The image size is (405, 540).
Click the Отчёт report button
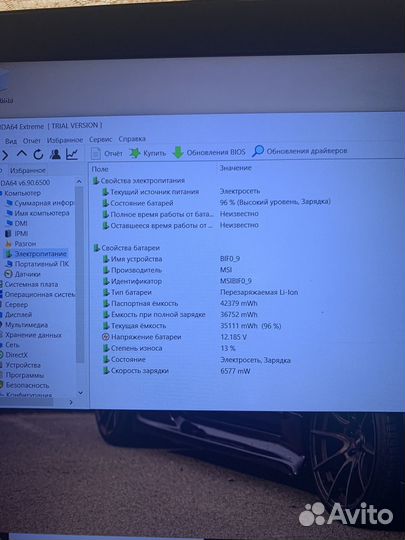coord(107,153)
